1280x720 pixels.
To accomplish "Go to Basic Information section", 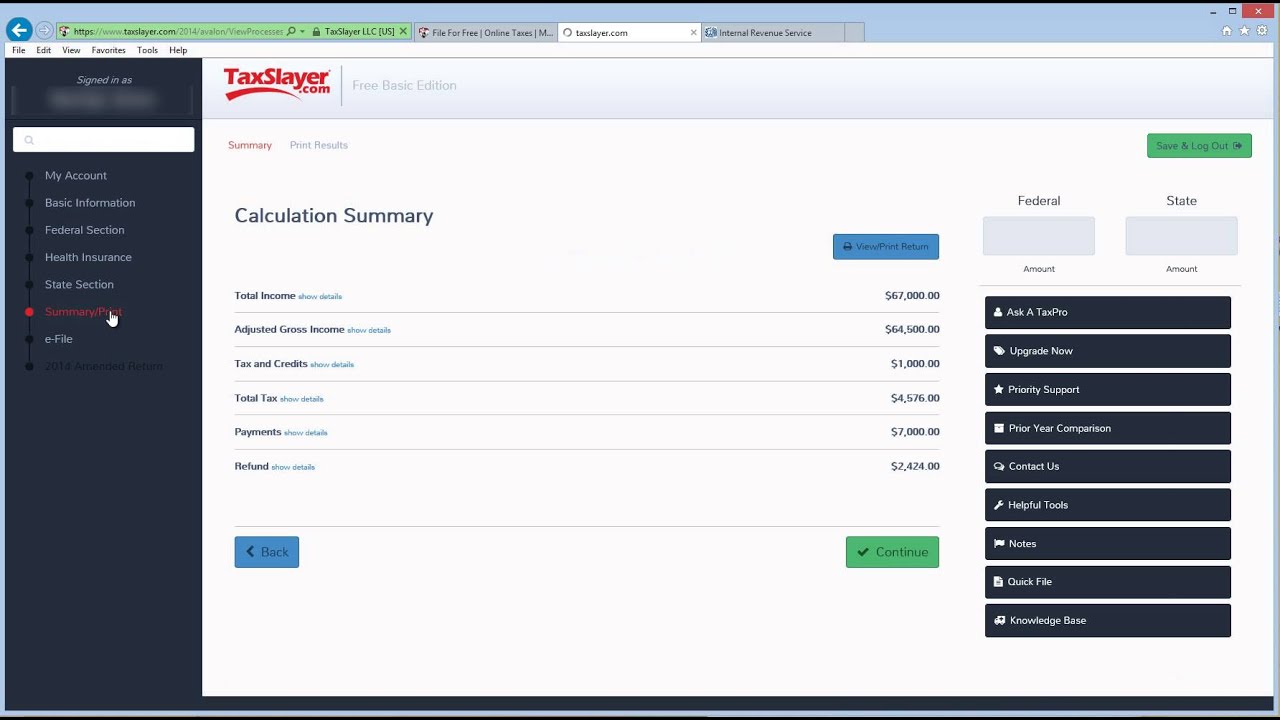I will pyautogui.click(x=90, y=203).
